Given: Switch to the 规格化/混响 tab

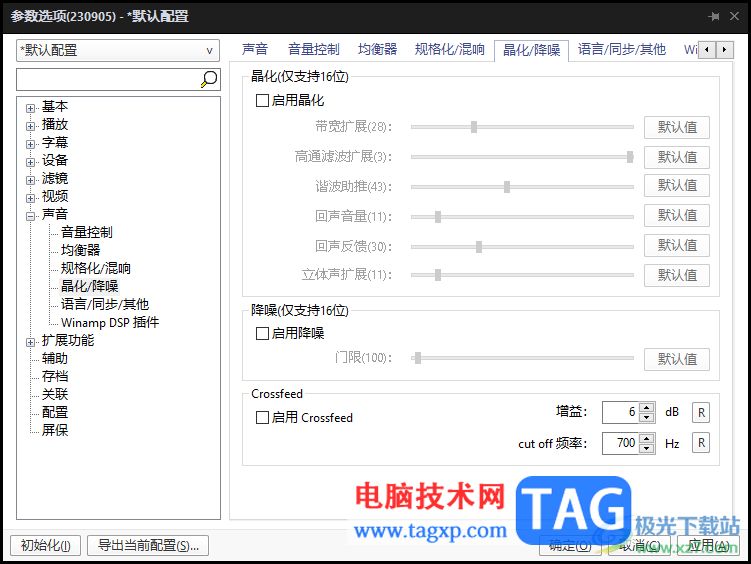Looking at the screenshot, I should [449, 49].
